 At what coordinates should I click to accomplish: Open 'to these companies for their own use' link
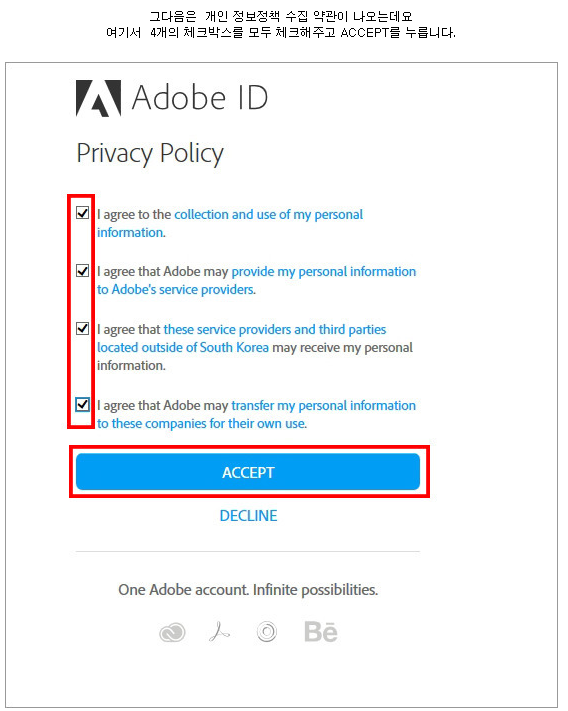(x=202, y=424)
